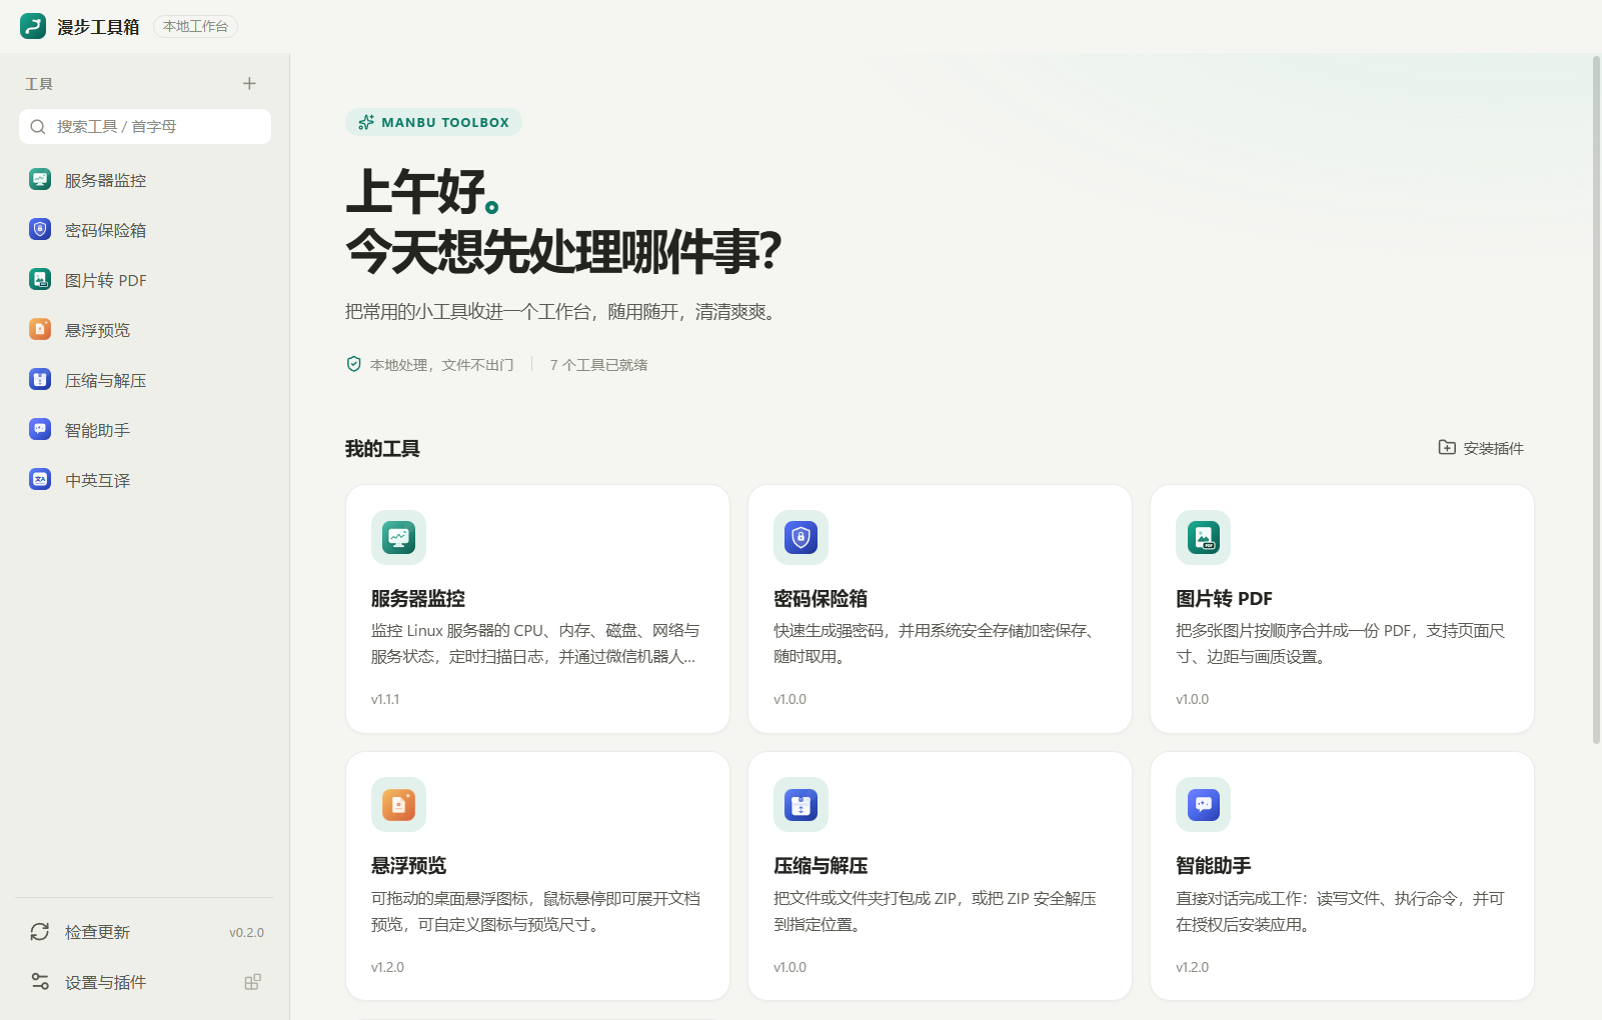Select 智能助手 in the sidebar list
The image size is (1602, 1020).
click(x=145, y=430)
